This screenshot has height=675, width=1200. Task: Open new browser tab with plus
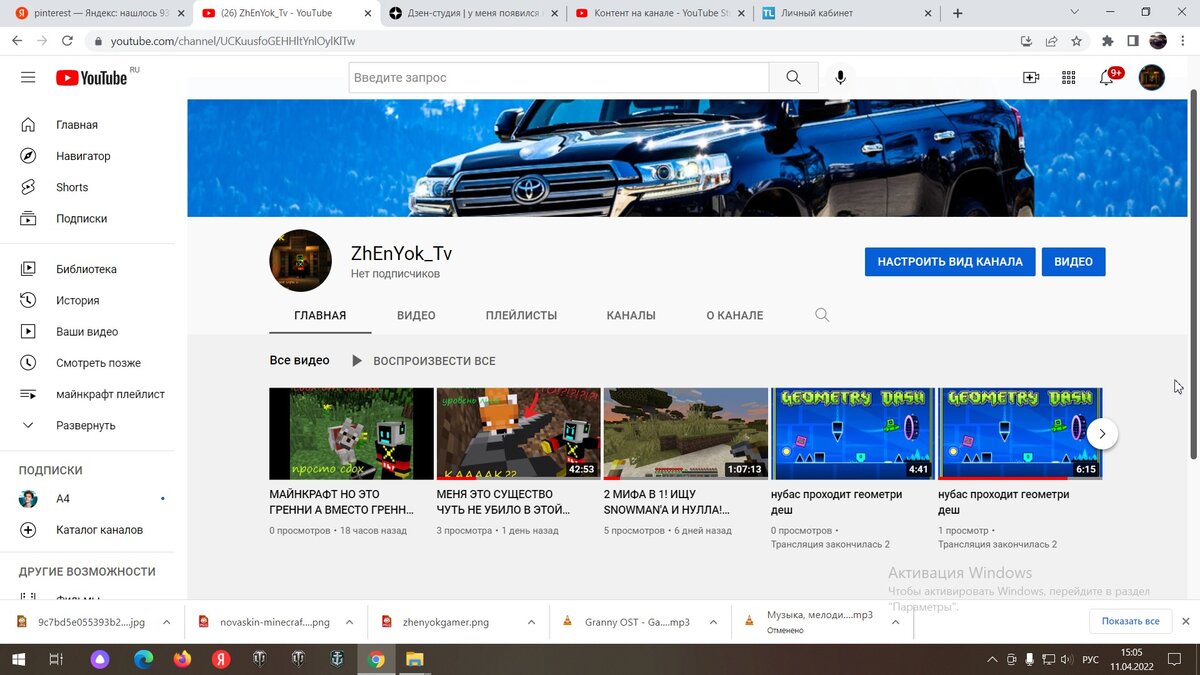click(957, 13)
